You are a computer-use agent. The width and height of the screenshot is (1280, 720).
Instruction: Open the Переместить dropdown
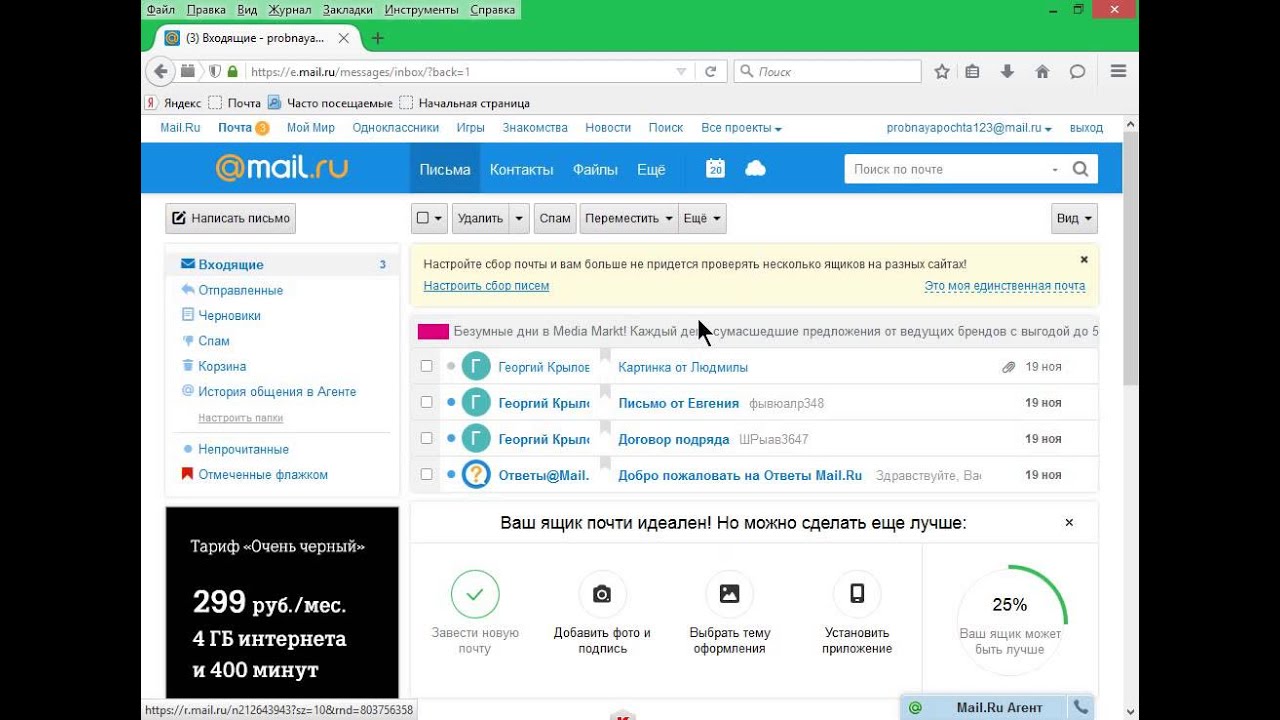click(x=628, y=218)
